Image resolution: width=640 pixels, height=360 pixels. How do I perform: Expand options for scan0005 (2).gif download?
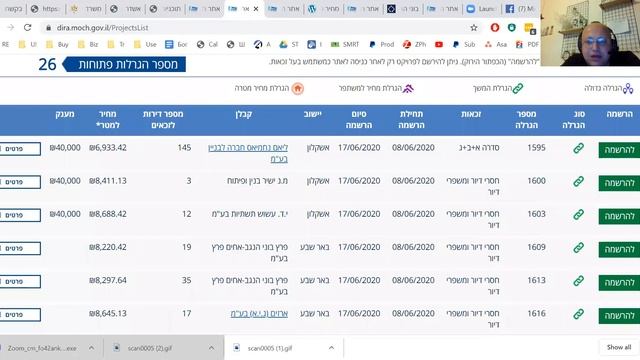click(211, 348)
